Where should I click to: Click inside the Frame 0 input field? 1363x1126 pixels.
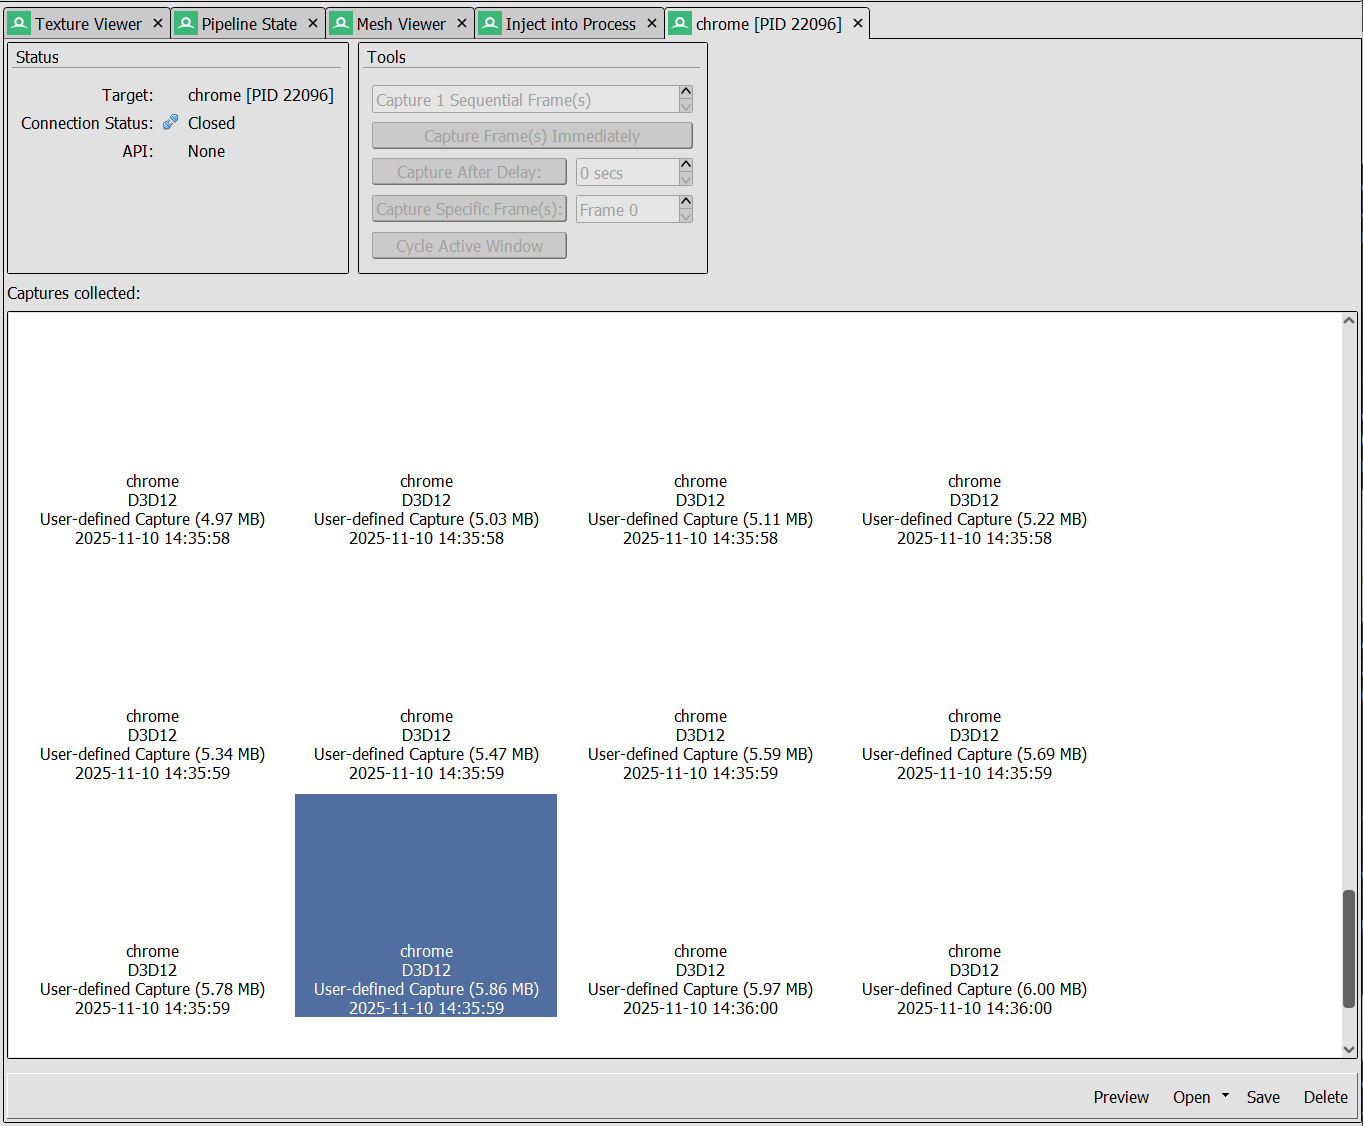625,209
